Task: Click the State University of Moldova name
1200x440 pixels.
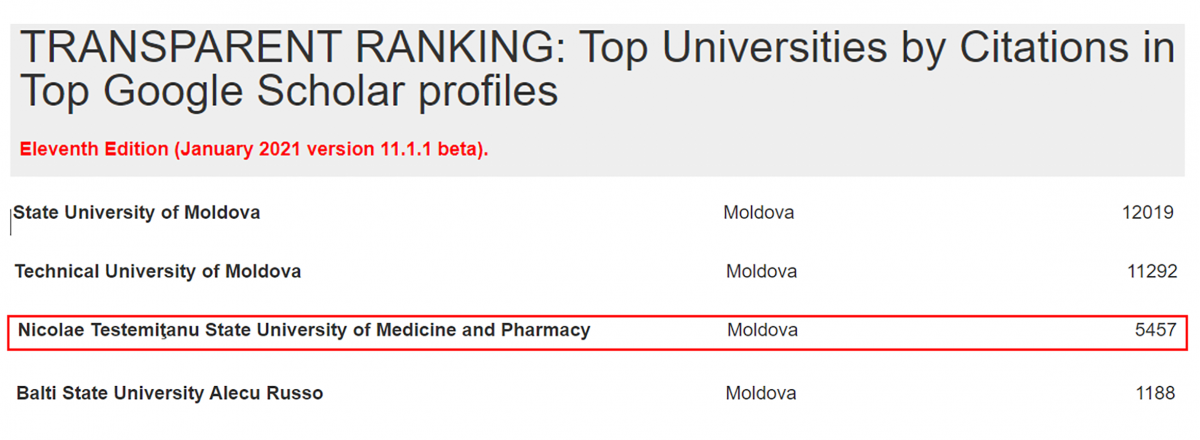Action: (137, 213)
